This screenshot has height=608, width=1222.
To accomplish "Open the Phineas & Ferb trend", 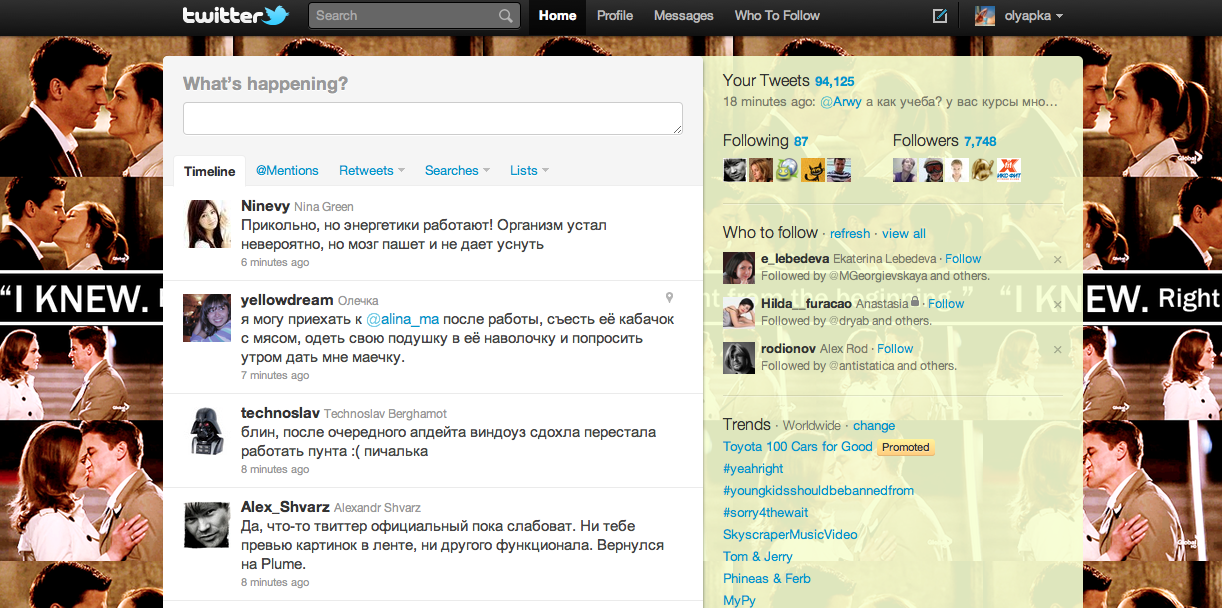I will pyautogui.click(x=767, y=579).
